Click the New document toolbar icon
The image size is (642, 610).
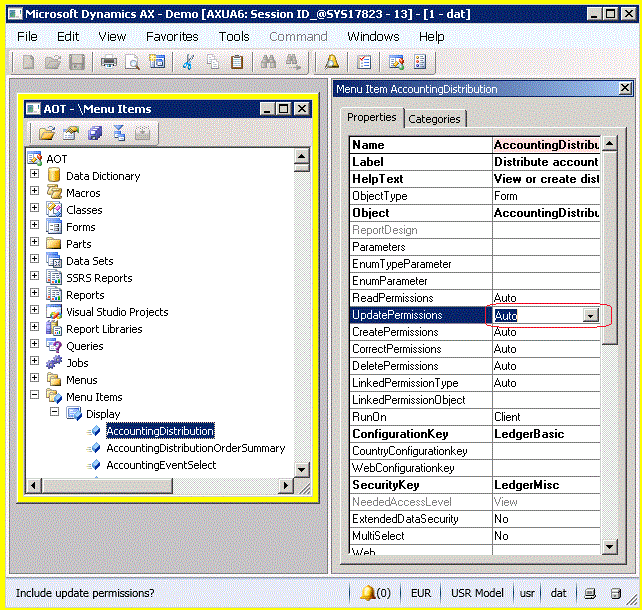point(28,63)
